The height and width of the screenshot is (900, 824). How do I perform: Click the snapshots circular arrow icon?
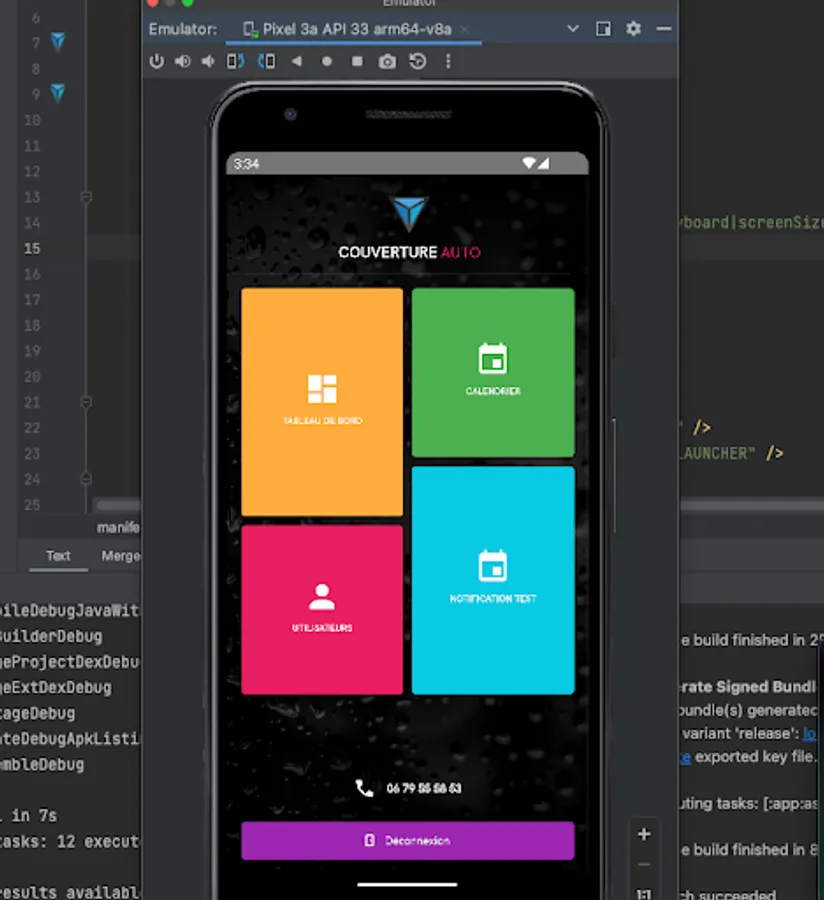point(419,61)
